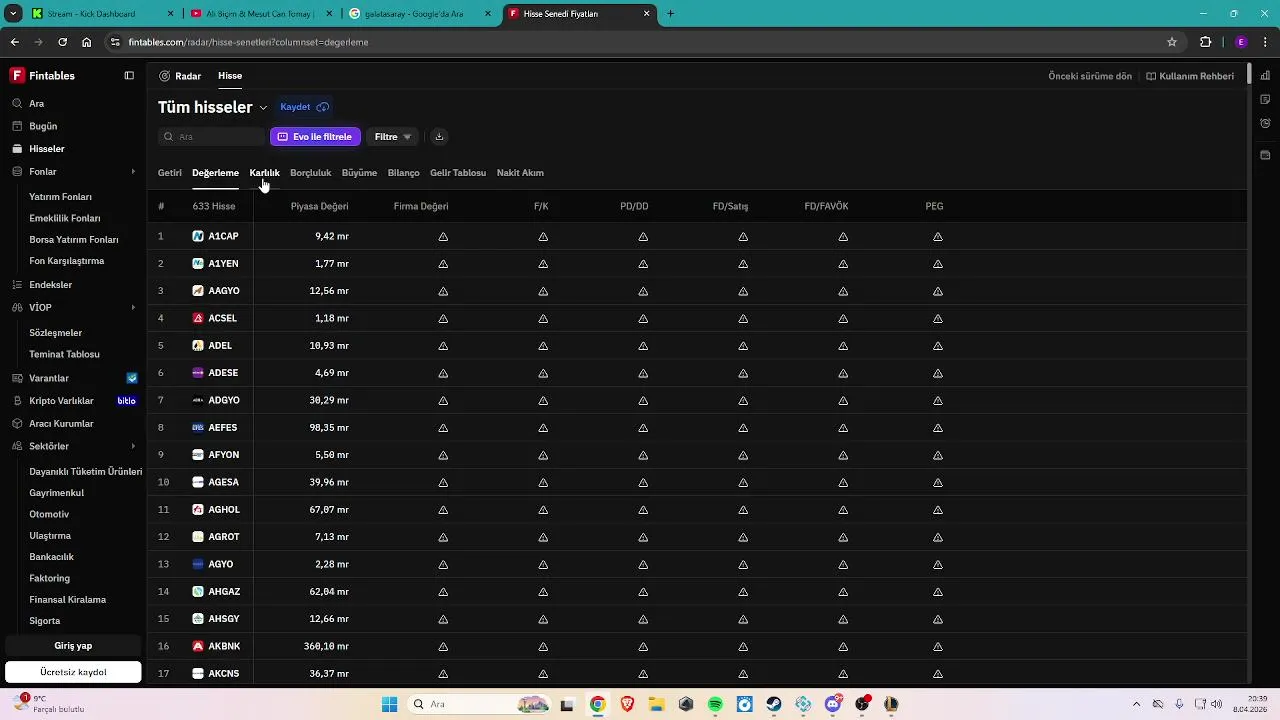This screenshot has height=720, width=1280.
Task: Switch to Google galatasaray browser tab
Action: coord(420,14)
